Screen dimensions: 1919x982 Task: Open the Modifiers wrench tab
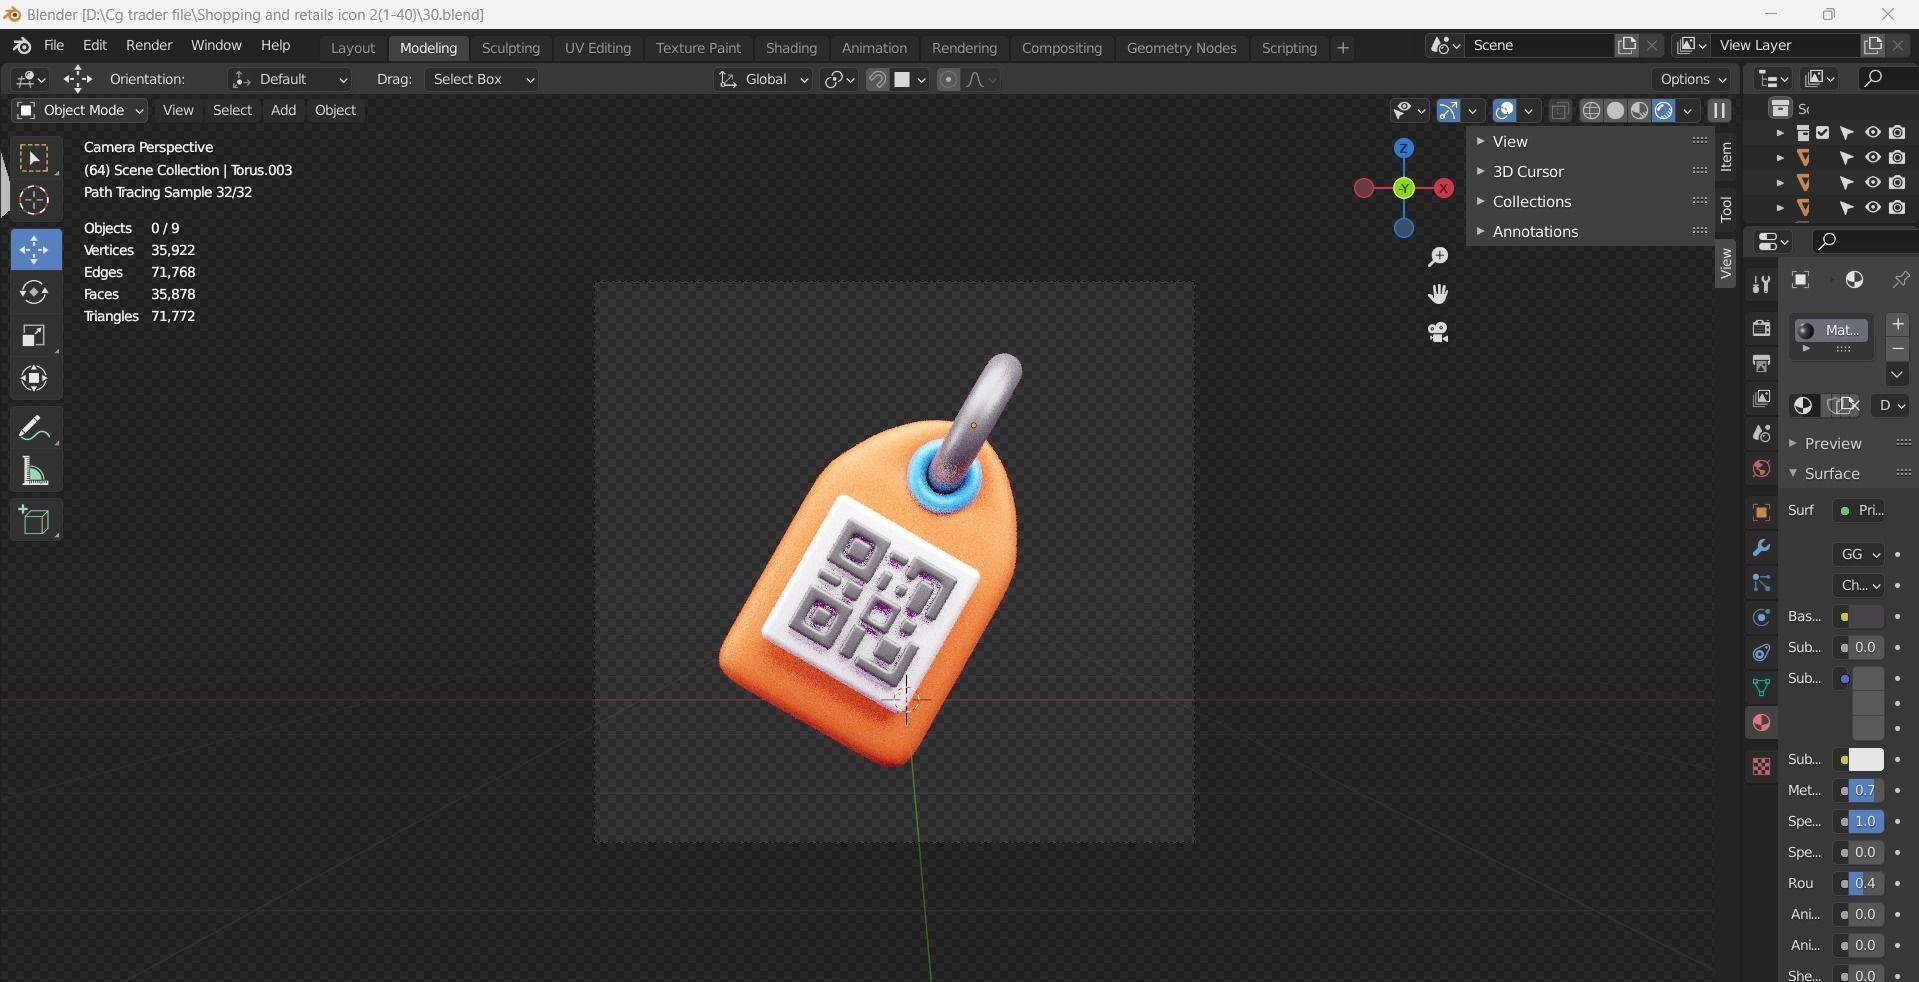pos(1761,548)
